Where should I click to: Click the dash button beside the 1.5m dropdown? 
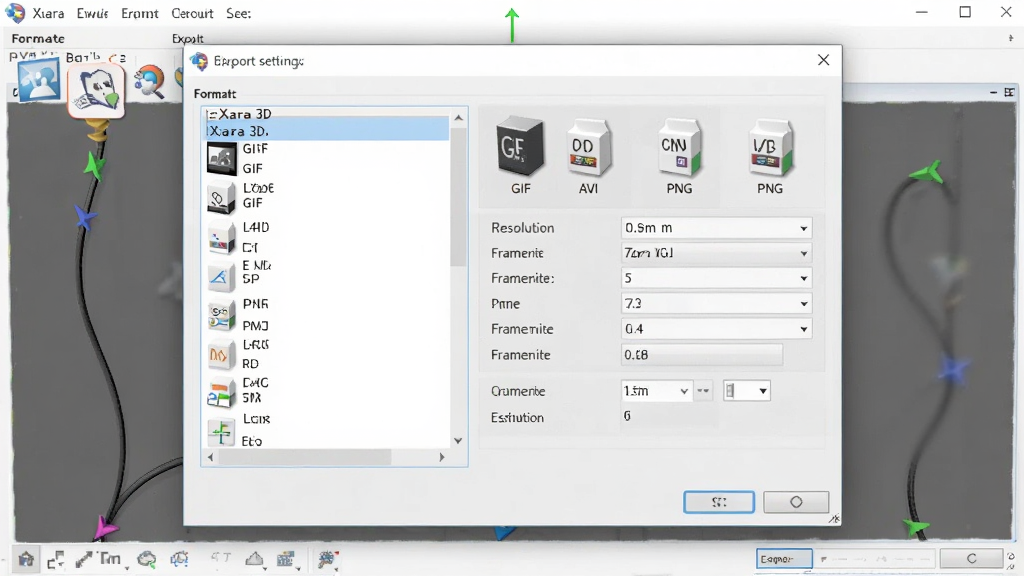703,391
